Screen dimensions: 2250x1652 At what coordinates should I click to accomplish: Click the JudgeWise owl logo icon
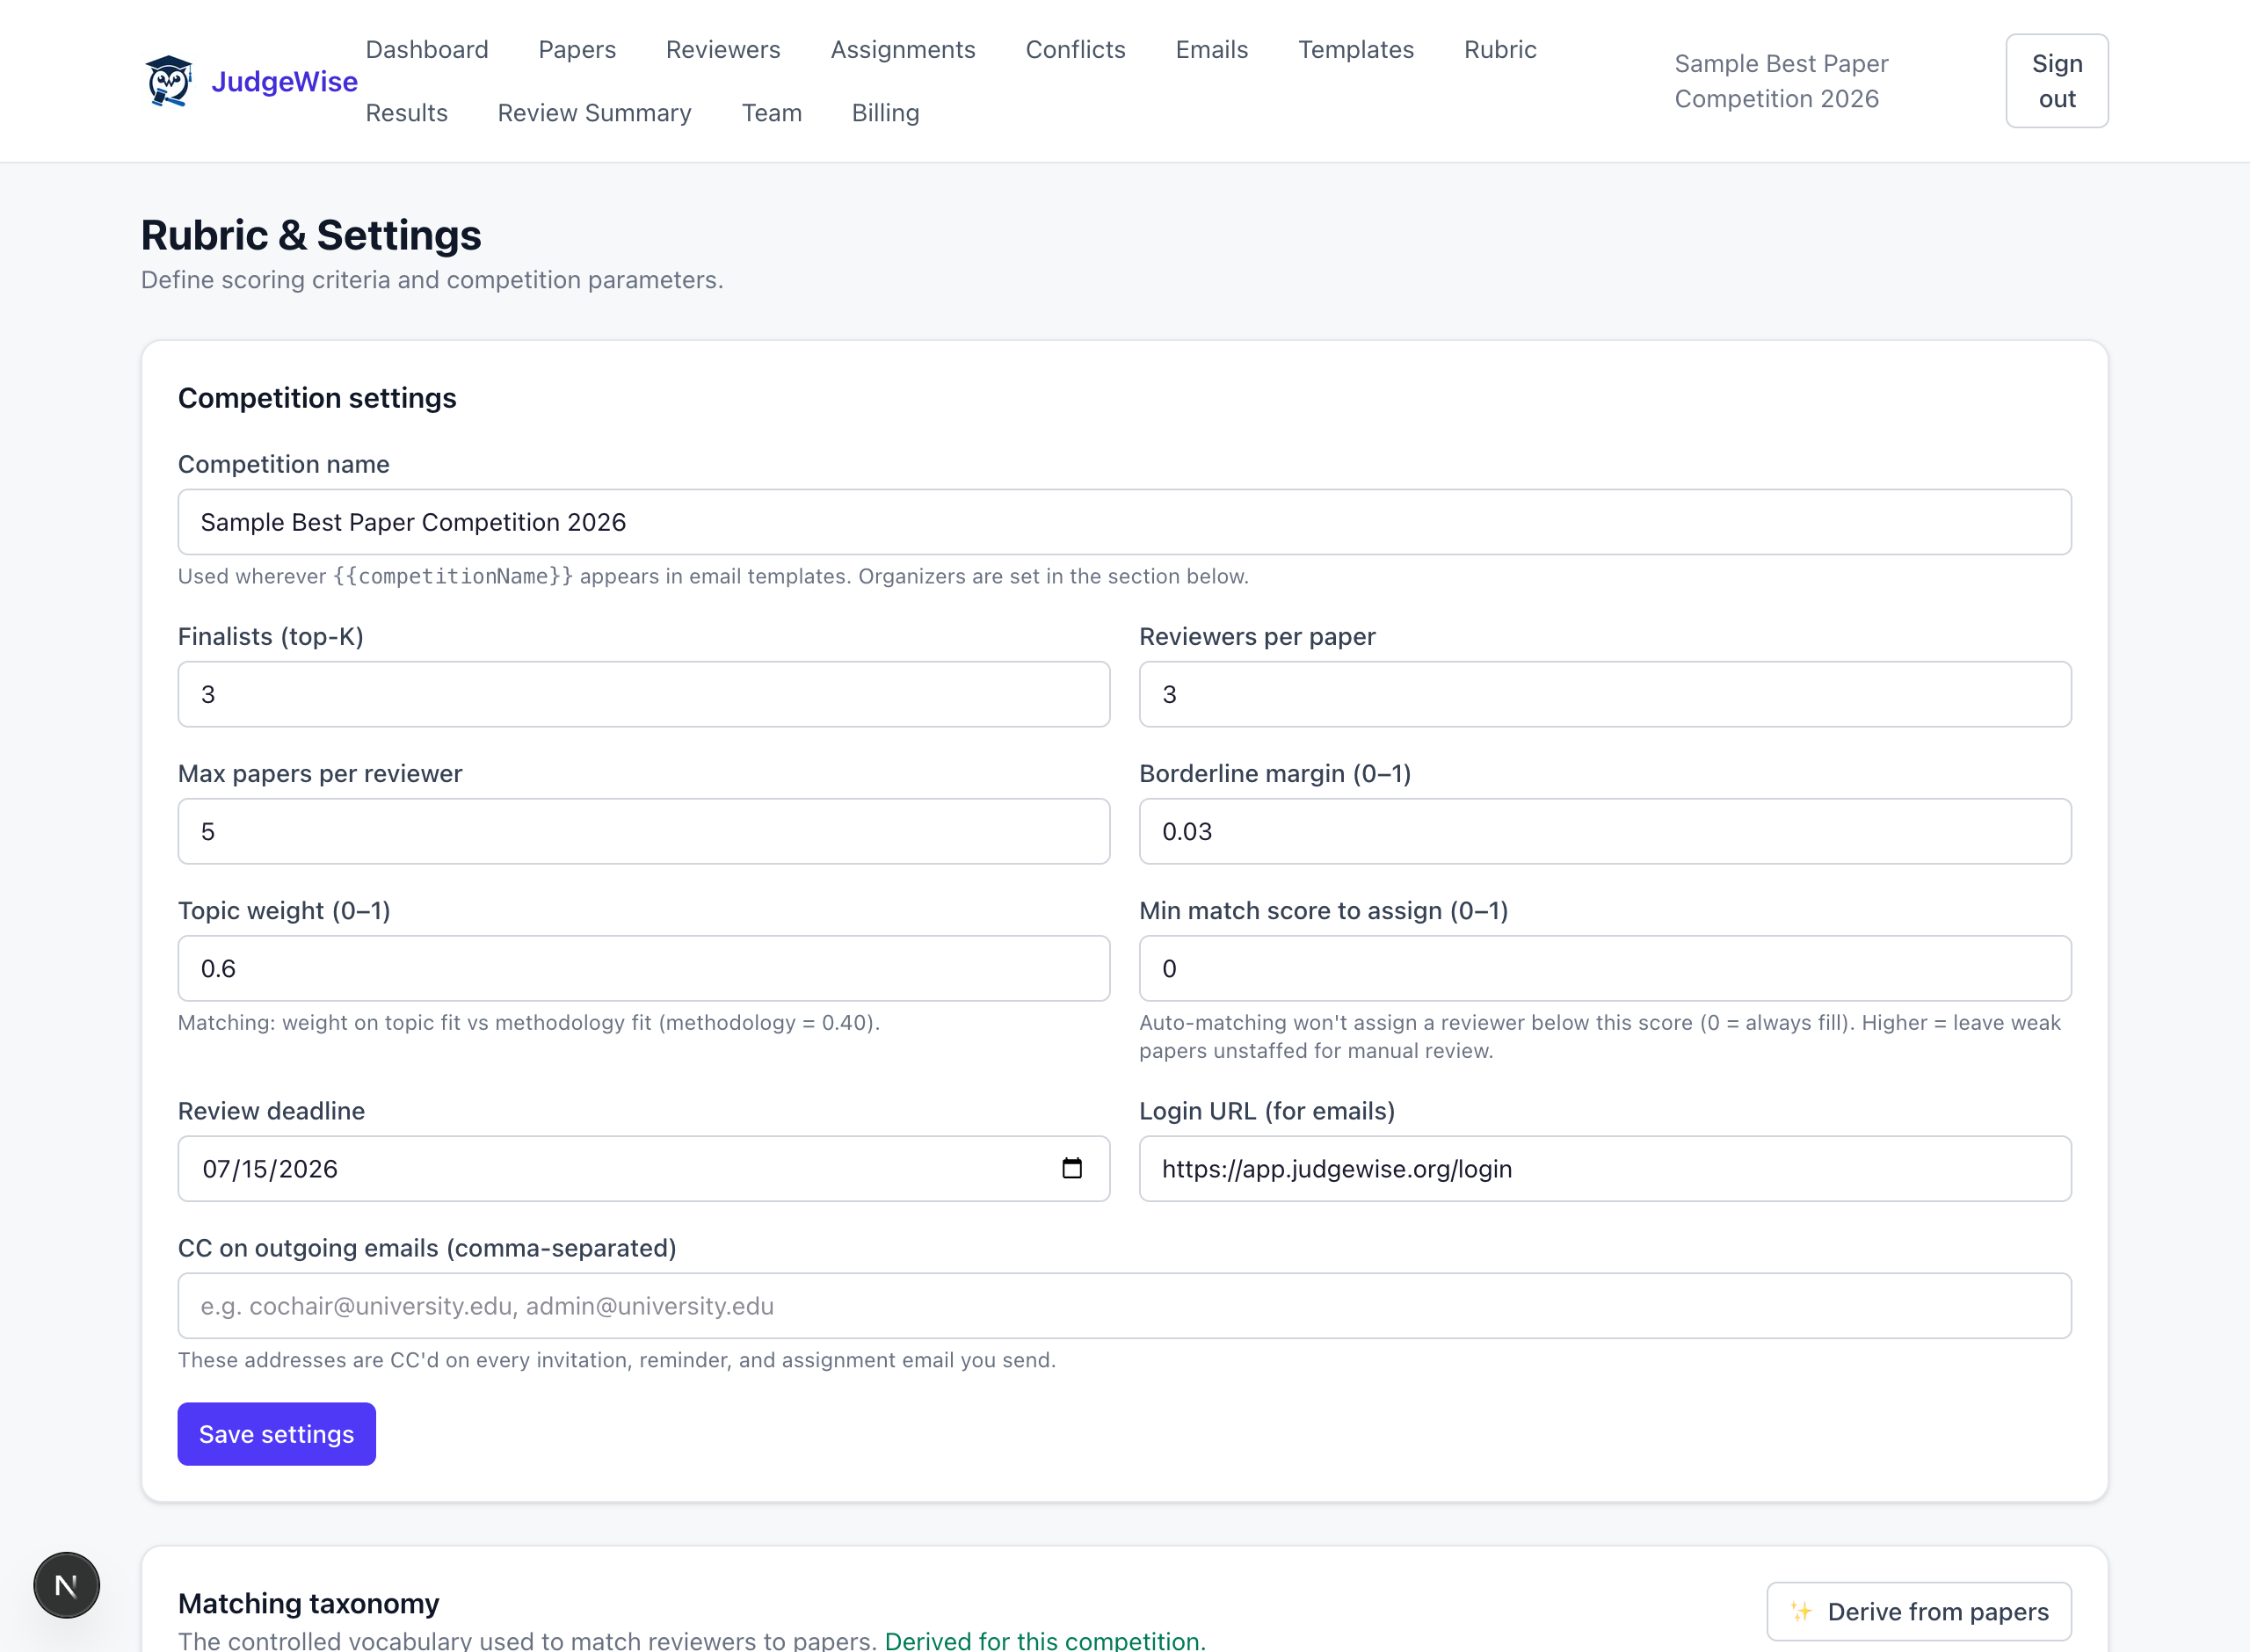click(169, 81)
